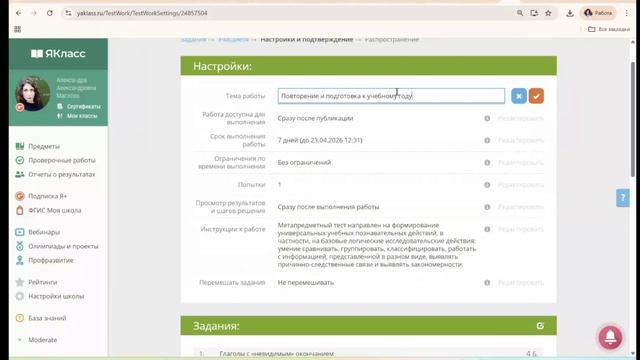Click info icon for Срок выполнения работы

(487, 140)
